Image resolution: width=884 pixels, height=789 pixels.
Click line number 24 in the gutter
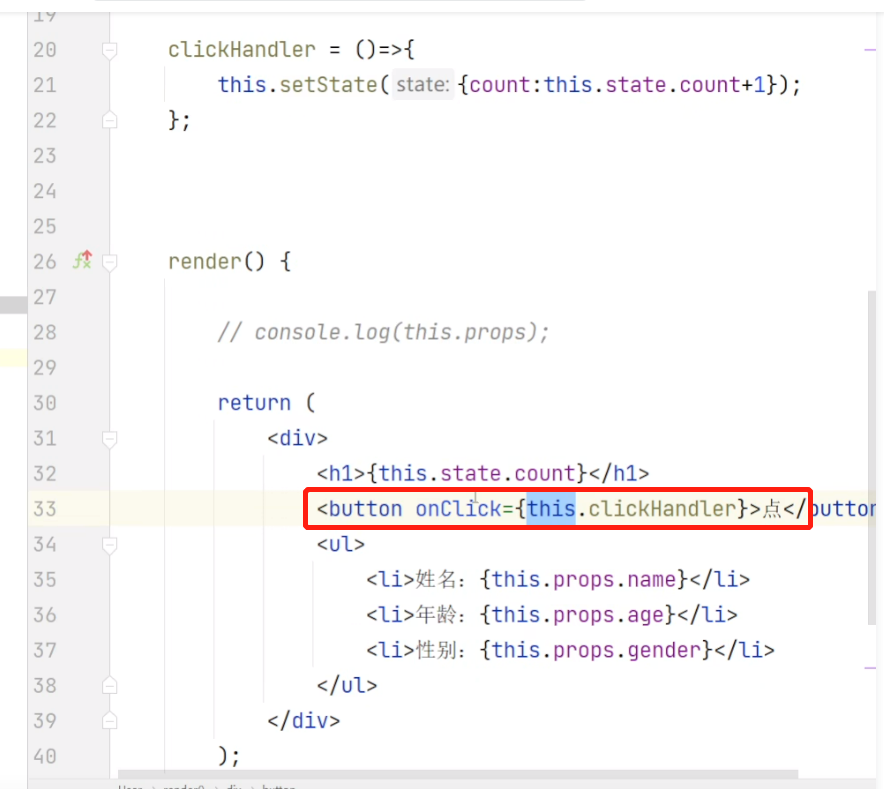coord(45,191)
